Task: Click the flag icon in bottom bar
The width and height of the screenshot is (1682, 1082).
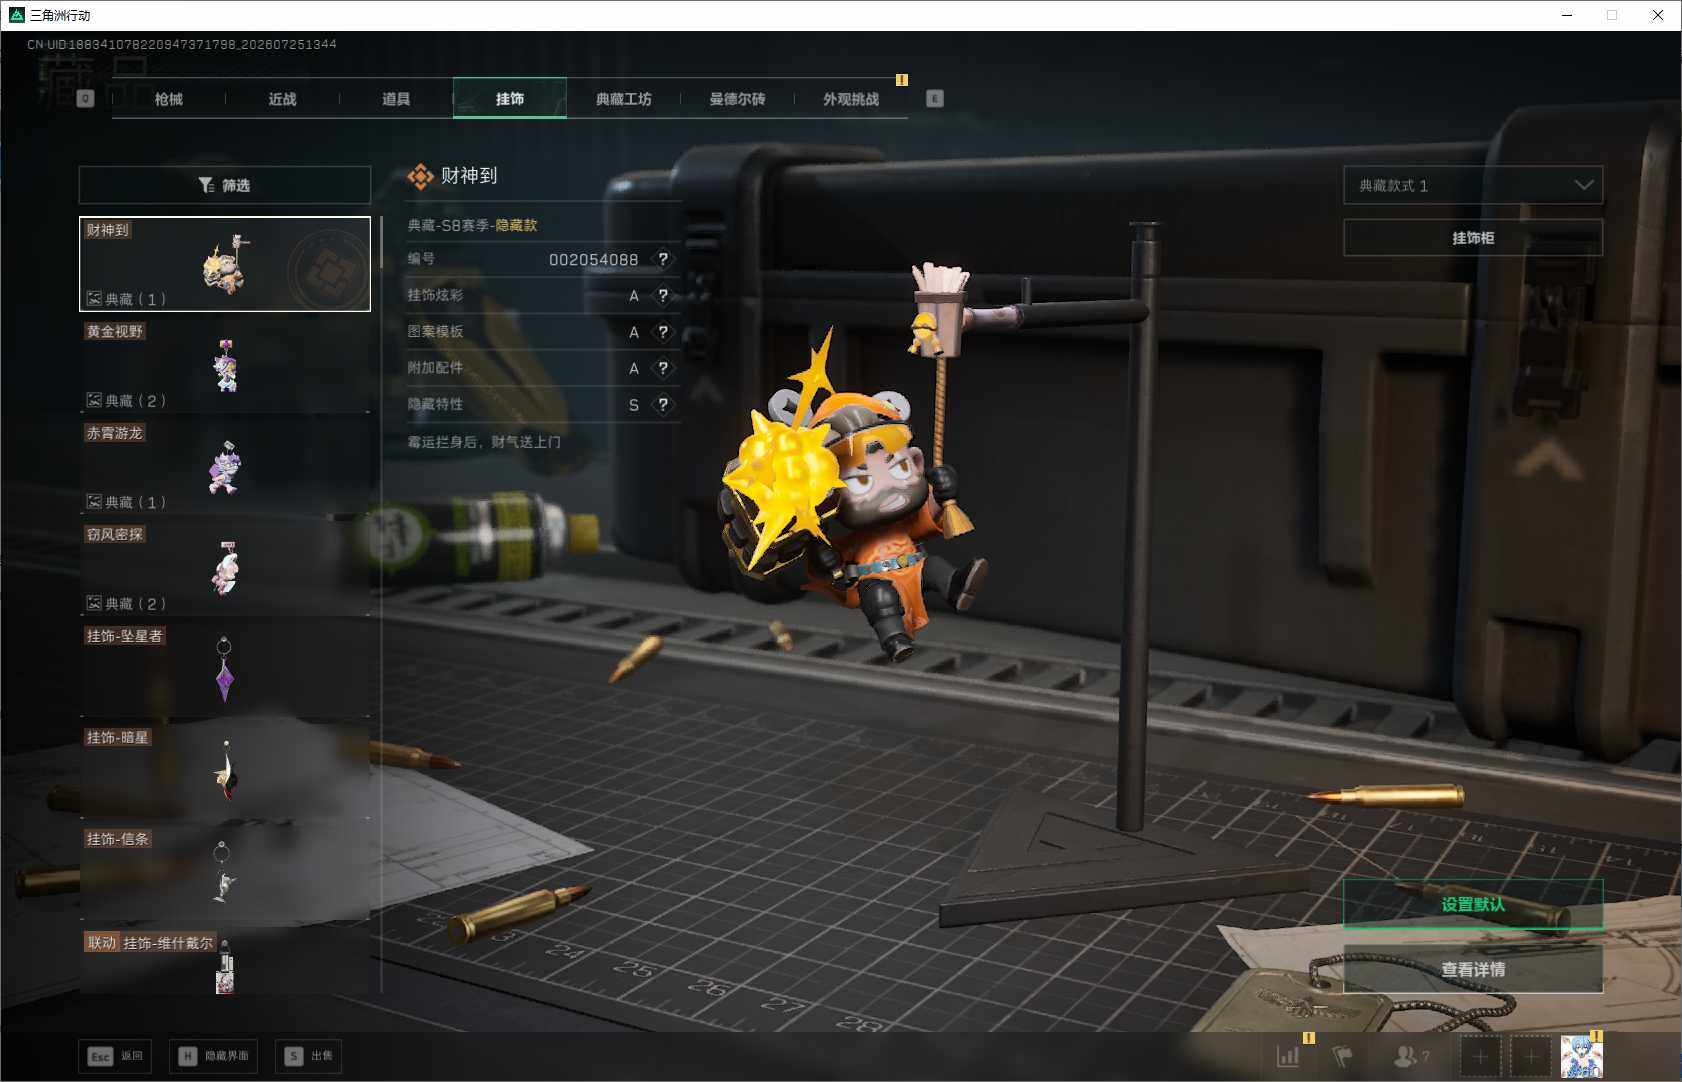Action: point(1342,1056)
